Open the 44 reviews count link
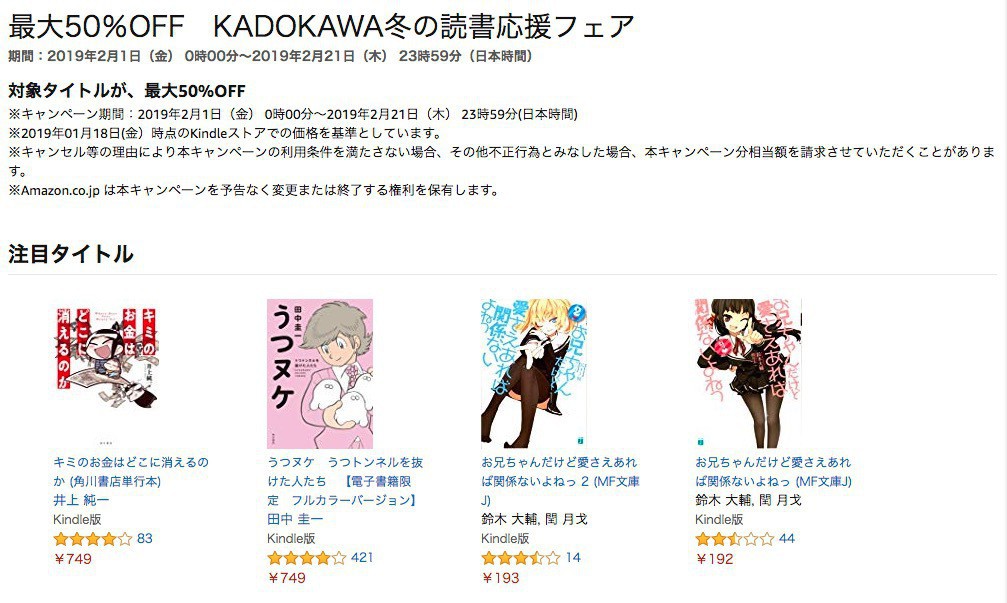Viewport: 1007px width, 603px height. (x=787, y=539)
